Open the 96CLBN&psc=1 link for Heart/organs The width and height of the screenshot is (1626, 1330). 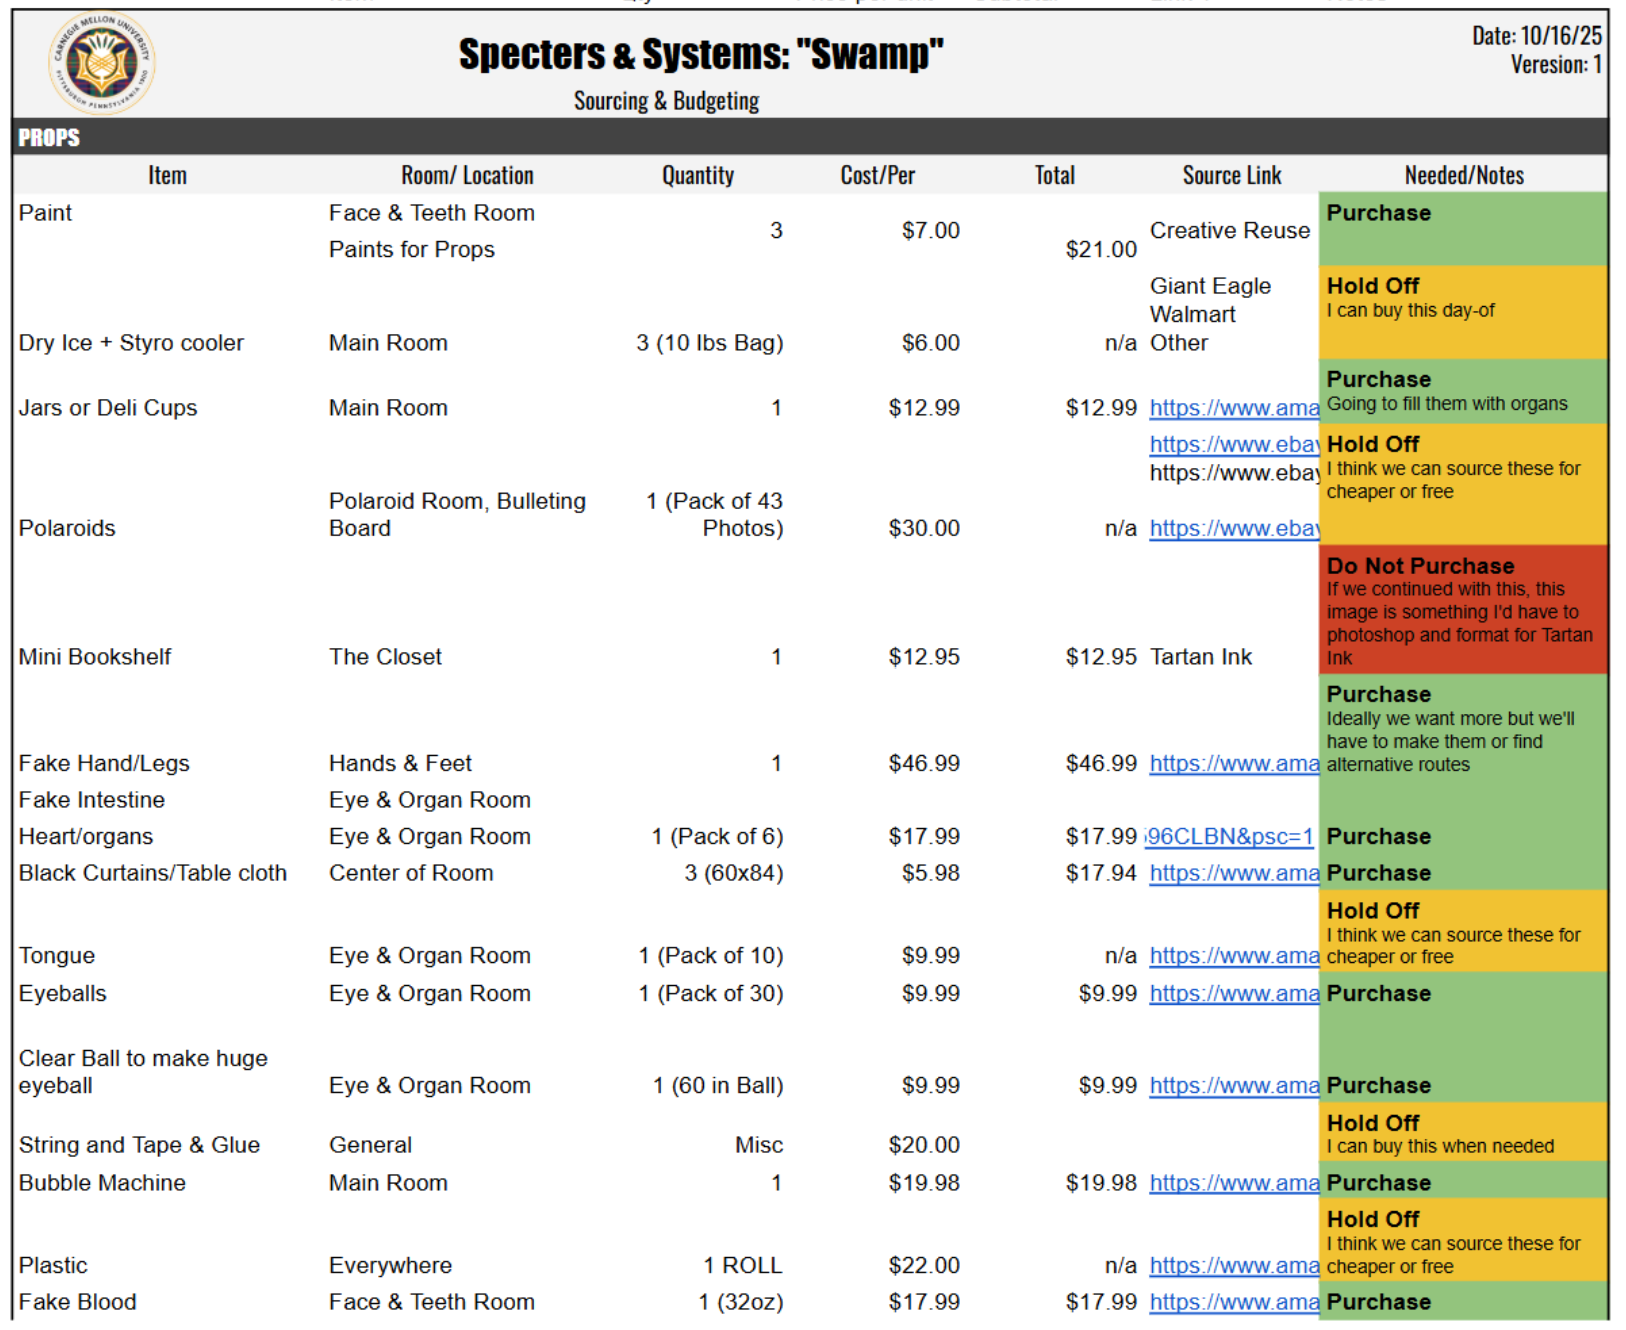(x=1229, y=837)
